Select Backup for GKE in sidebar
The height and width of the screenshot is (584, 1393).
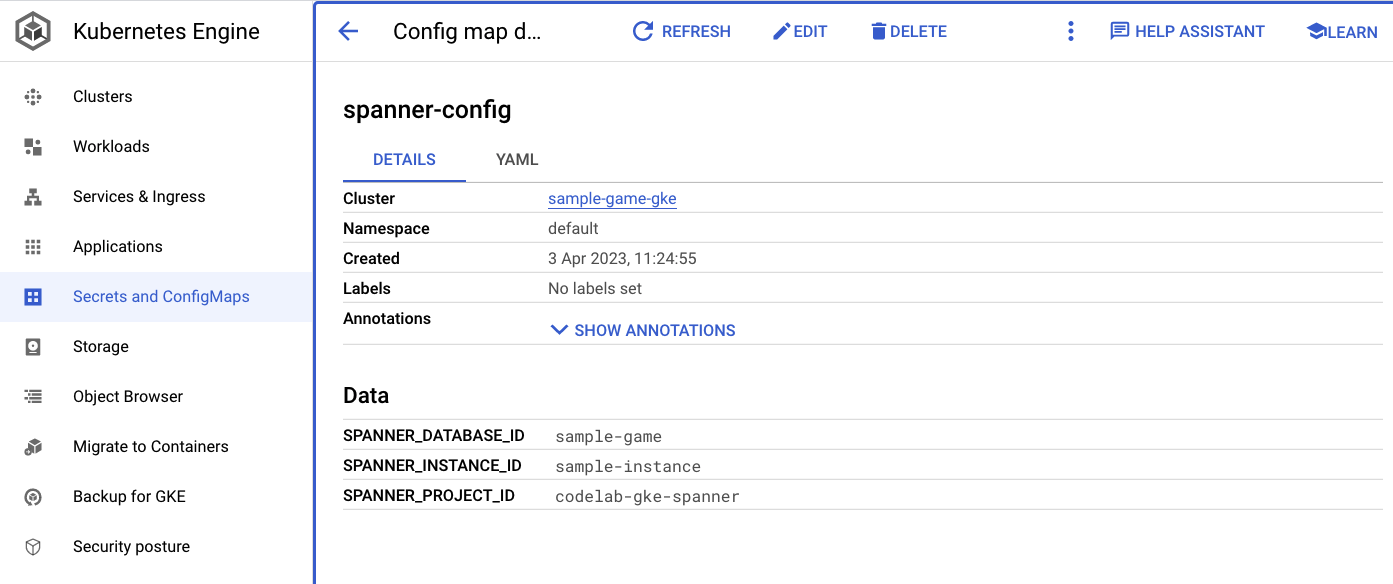129,497
